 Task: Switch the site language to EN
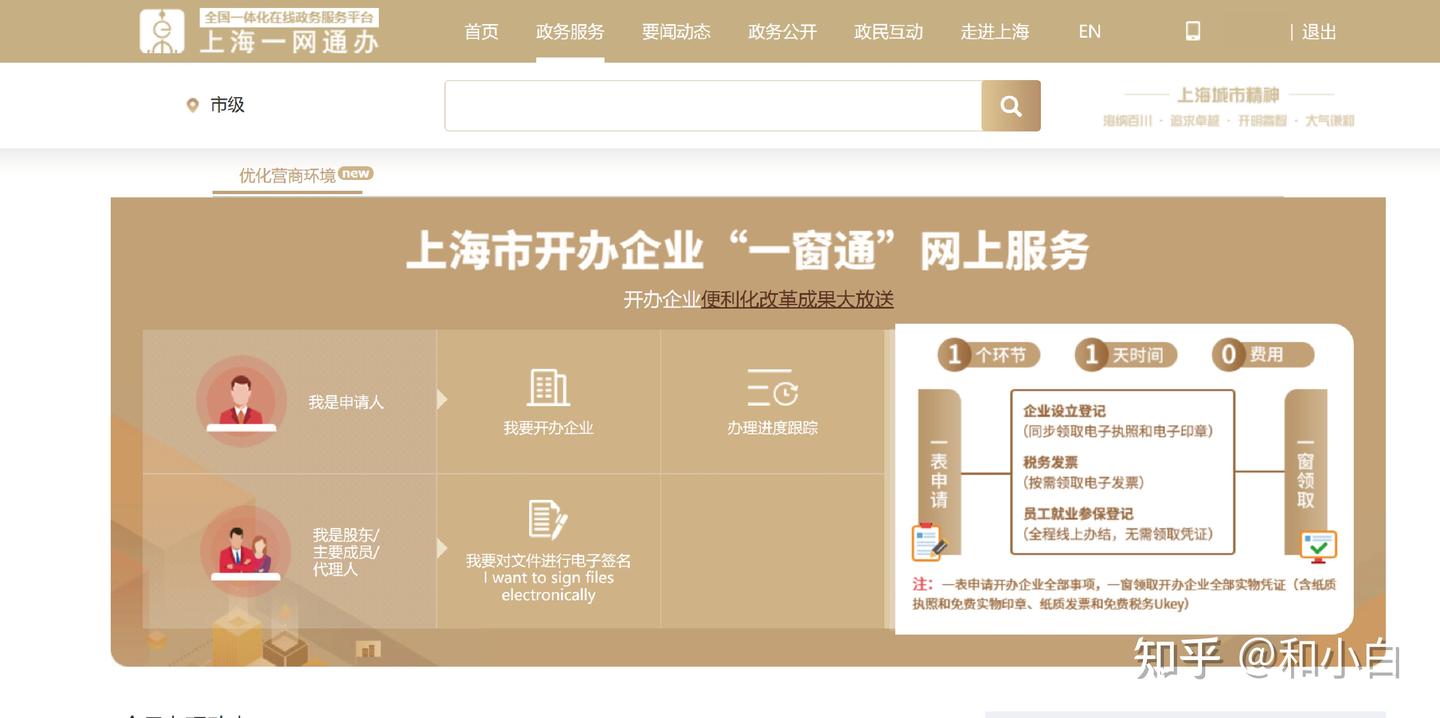(1090, 32)
